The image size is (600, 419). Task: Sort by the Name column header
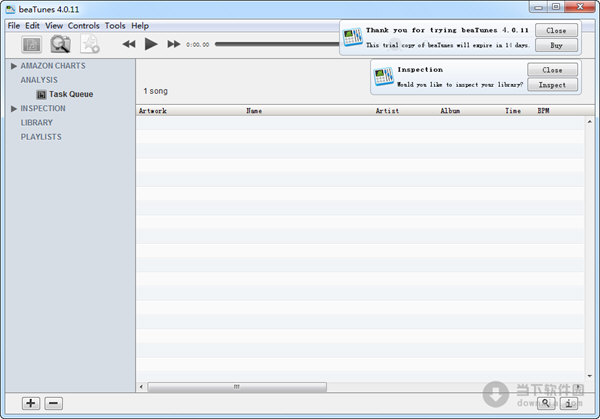(254, 111)
